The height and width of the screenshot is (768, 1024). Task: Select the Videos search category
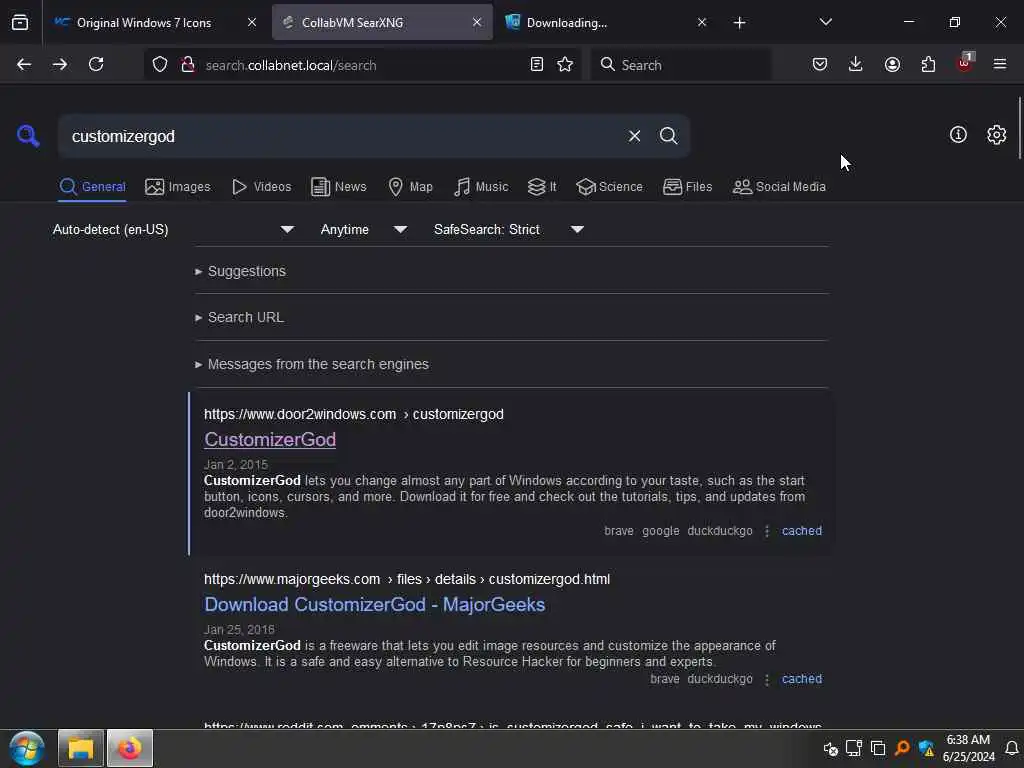[x=261, y=187]
